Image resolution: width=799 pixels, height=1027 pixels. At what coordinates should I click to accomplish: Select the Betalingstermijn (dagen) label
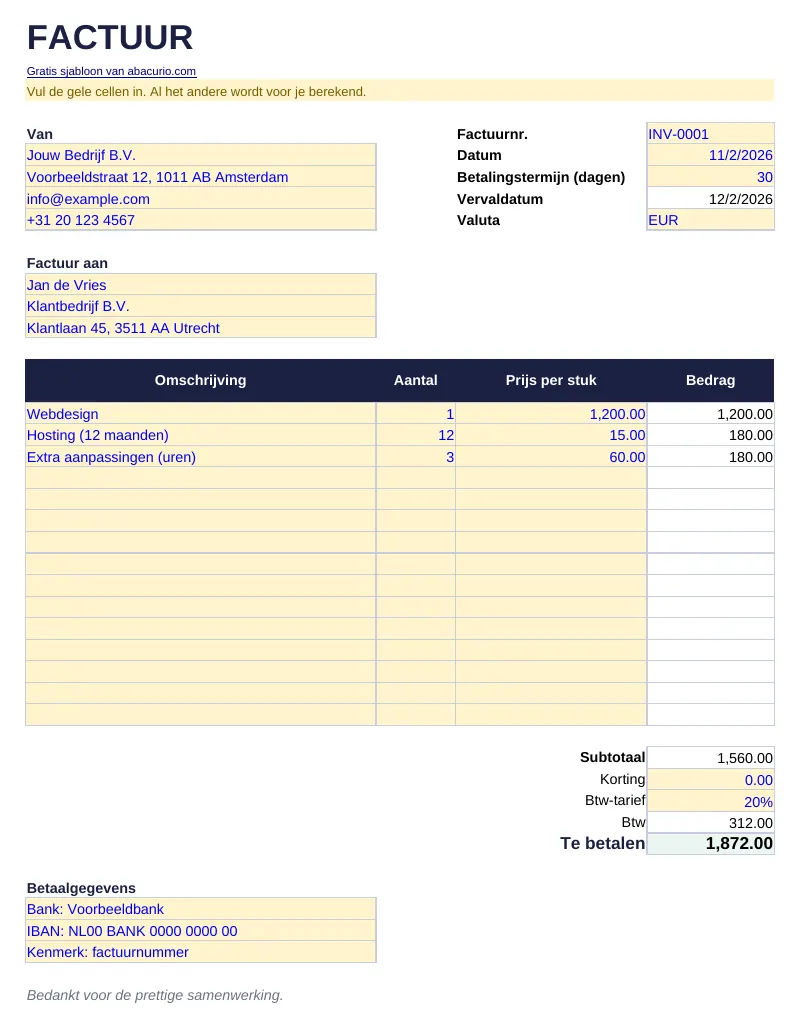[541, 177]
